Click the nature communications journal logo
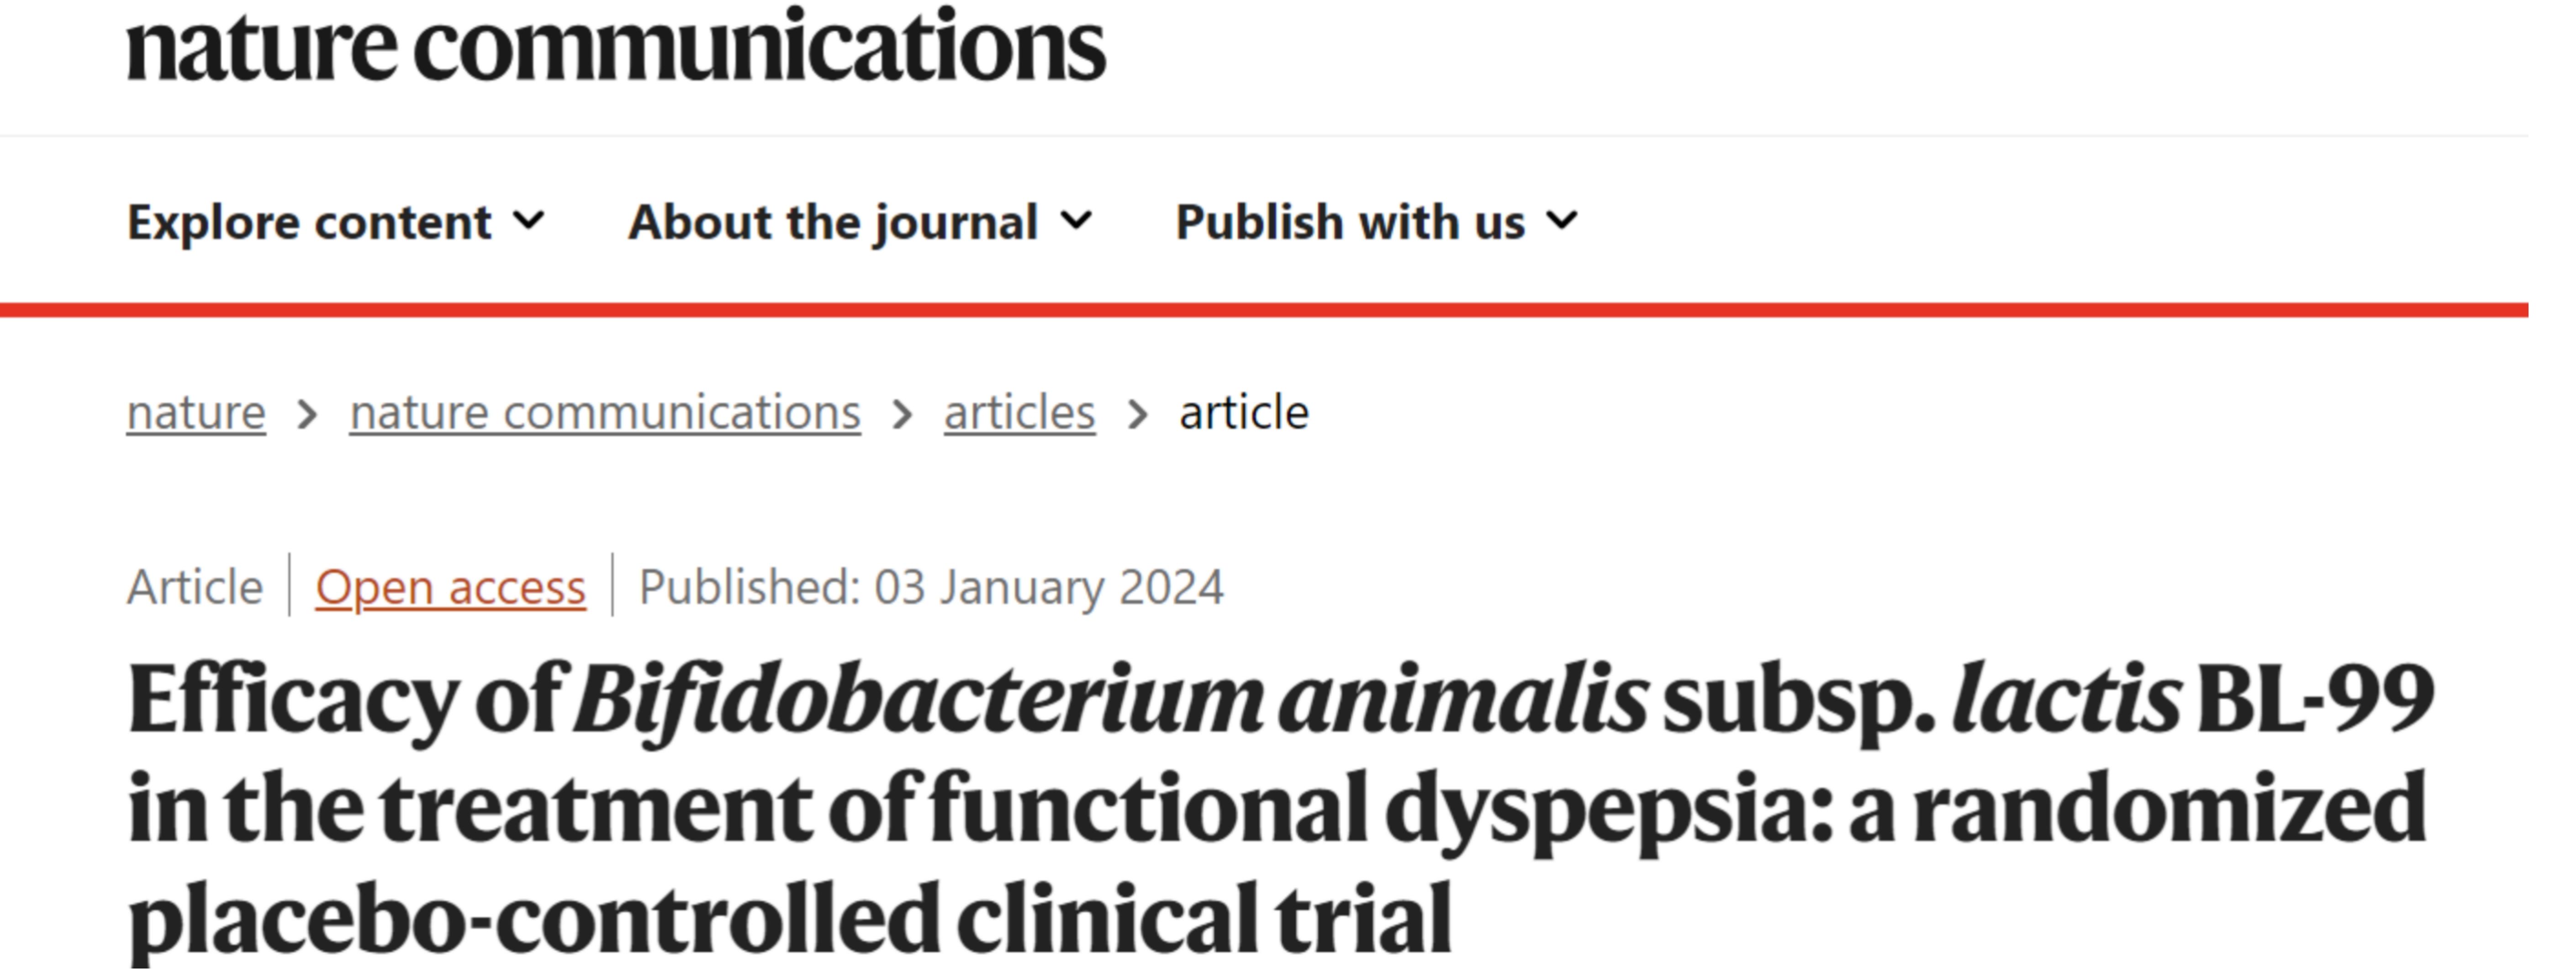This screenshot has width=2576, height=974. tap(616, 46)
